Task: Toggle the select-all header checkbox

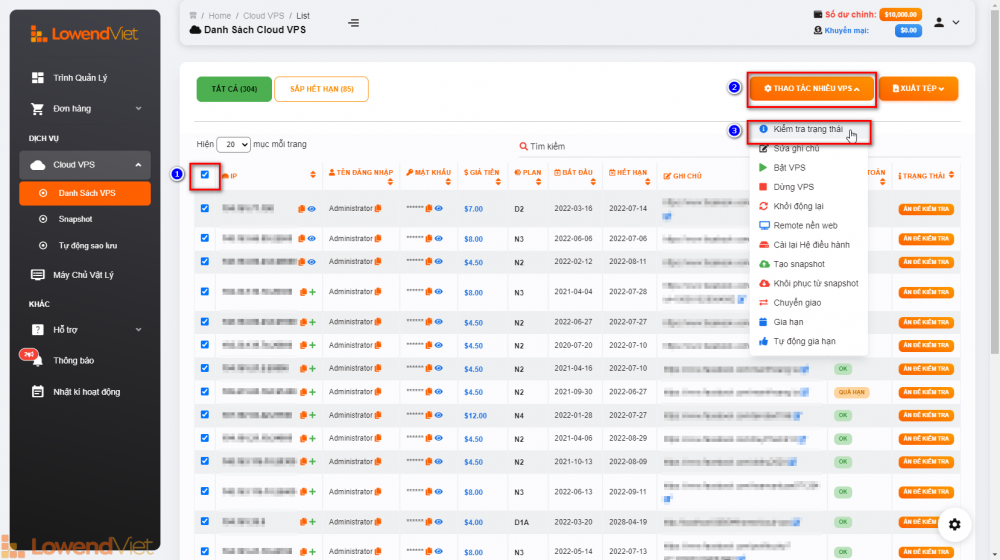Action: 205,174
